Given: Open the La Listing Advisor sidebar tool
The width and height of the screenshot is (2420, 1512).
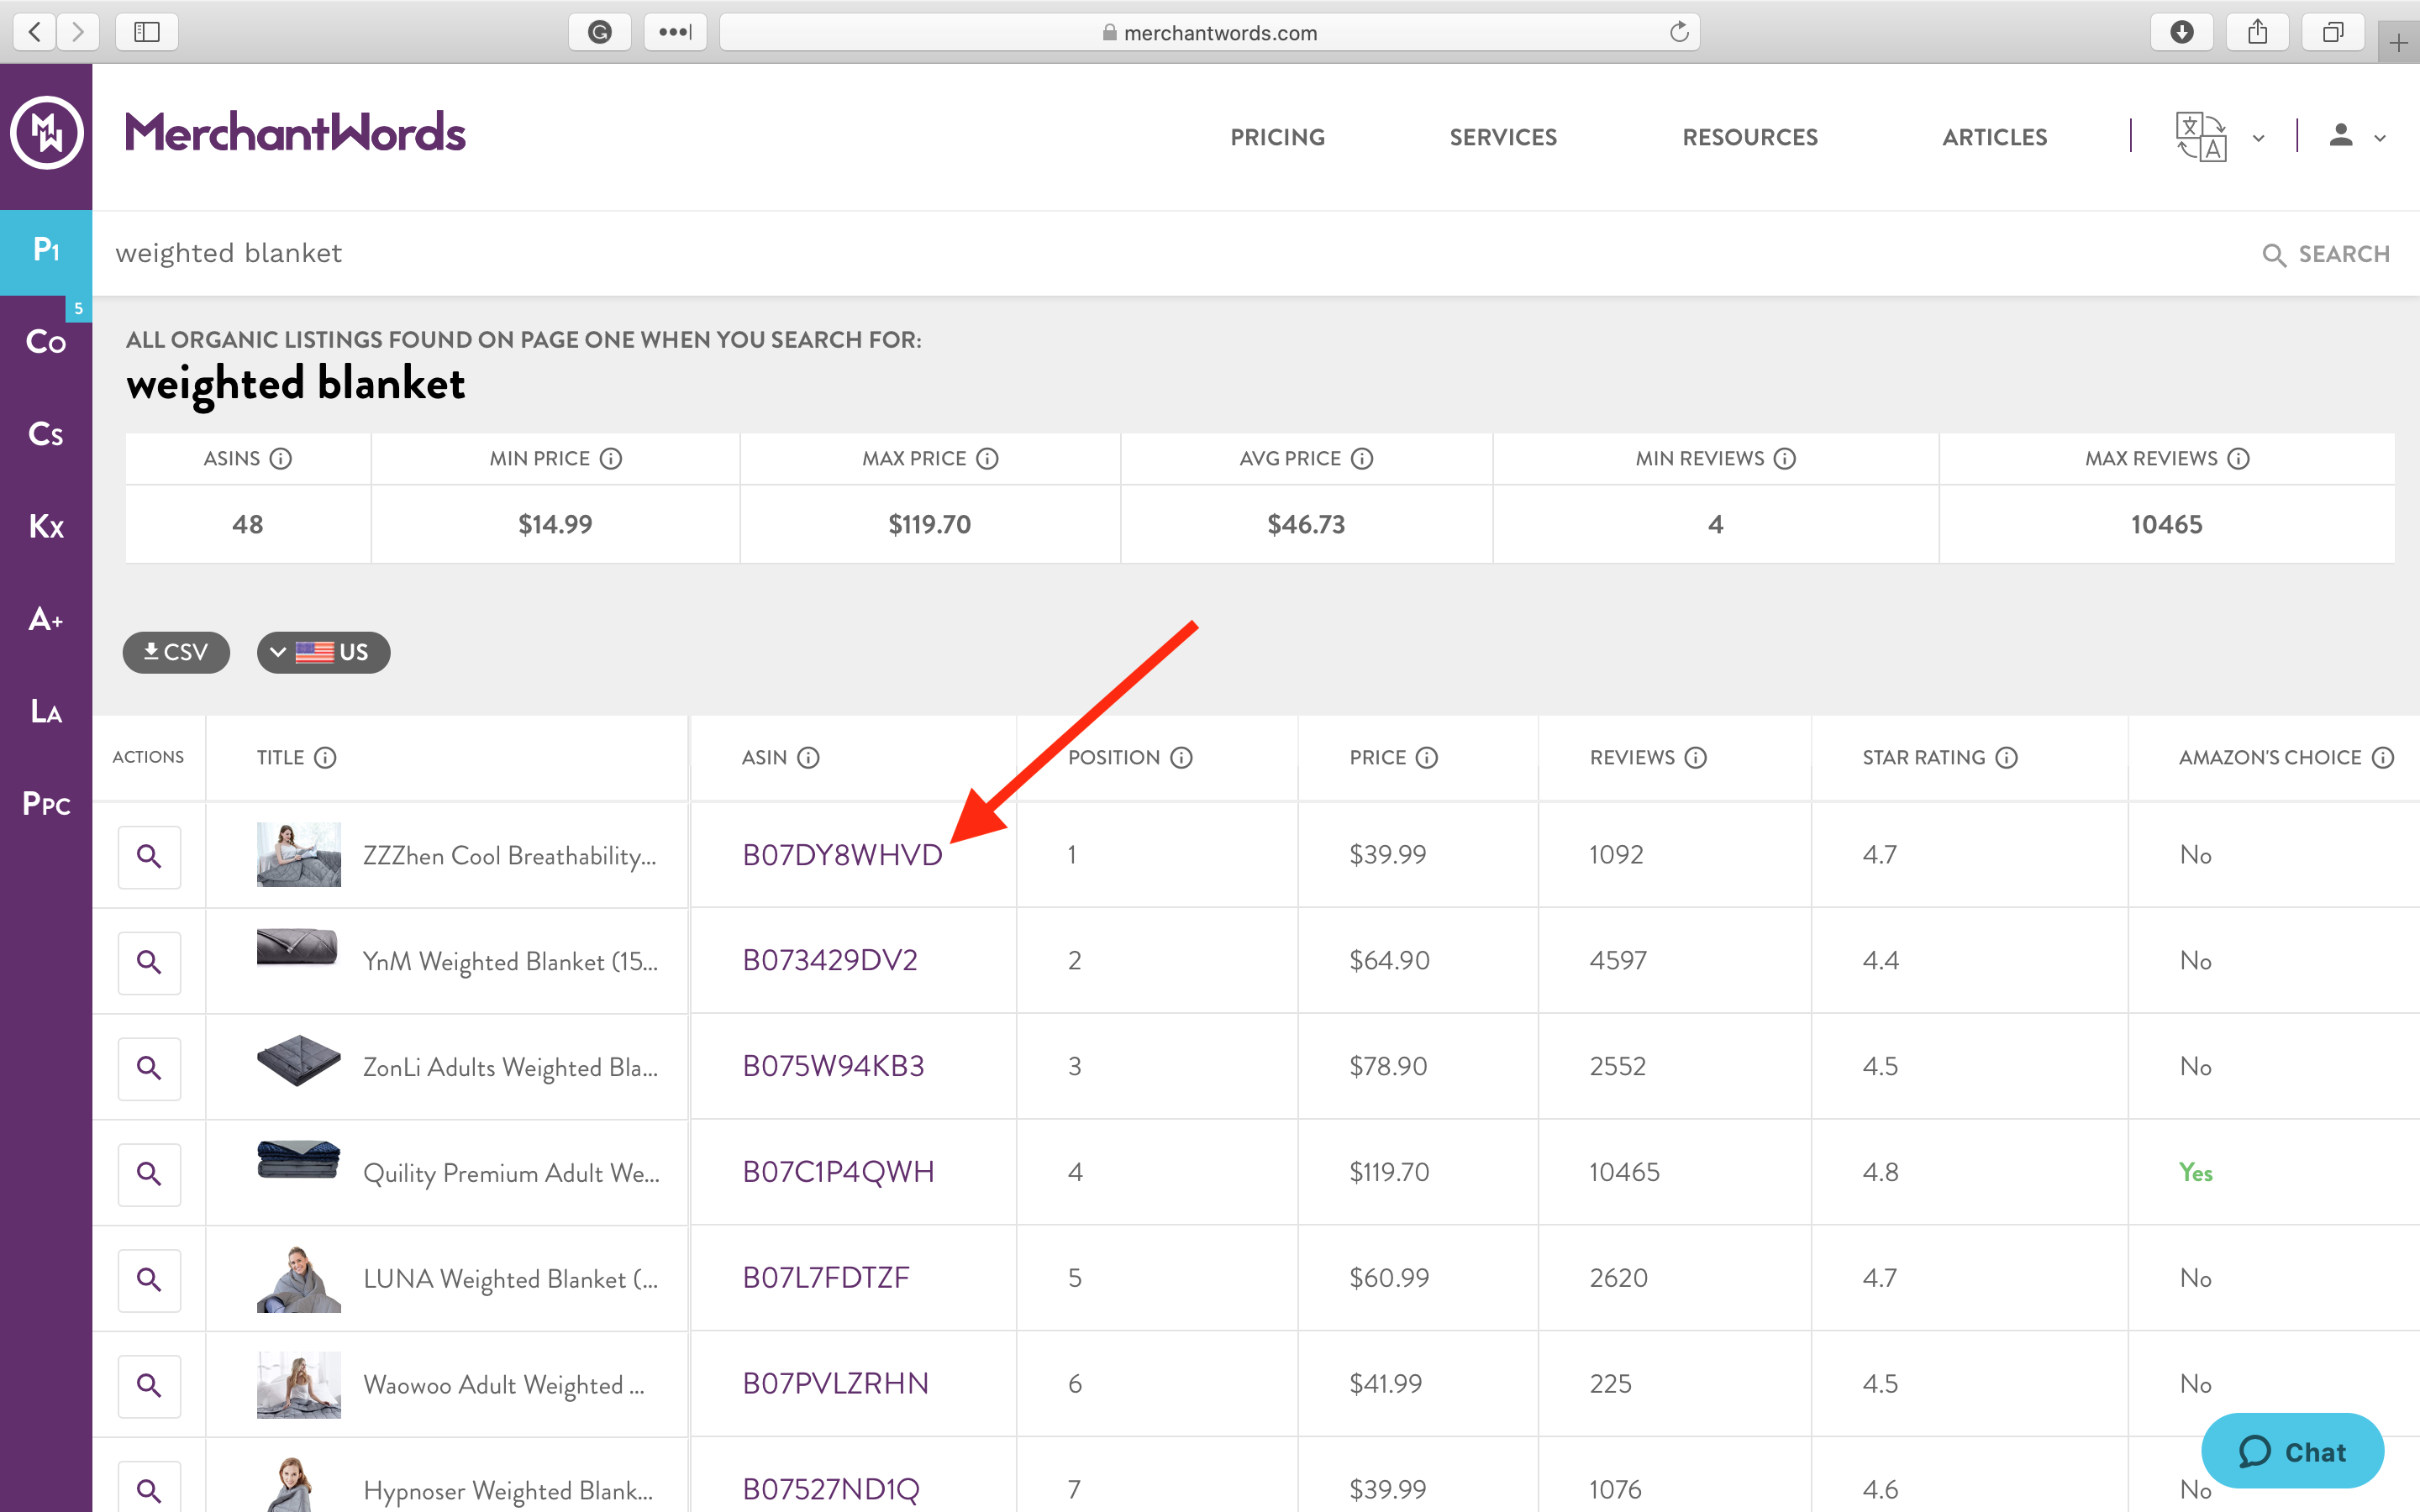Looking at the screenshot, I should click(46, 711).
